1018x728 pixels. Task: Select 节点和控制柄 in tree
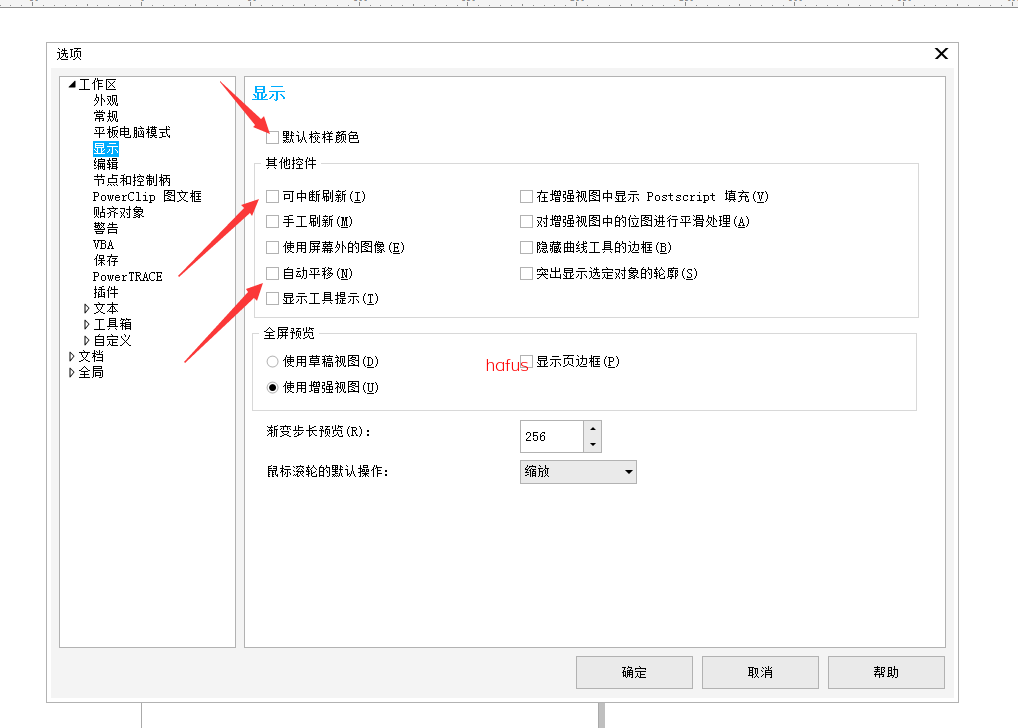click(x=132, y=181)
